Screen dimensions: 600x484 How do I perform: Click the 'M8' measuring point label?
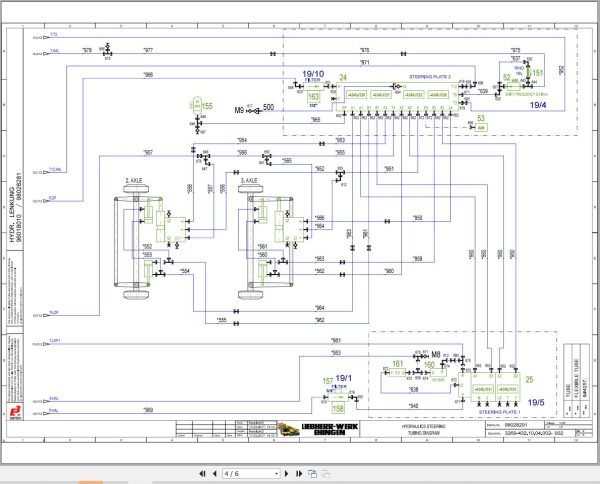(436, 355)
